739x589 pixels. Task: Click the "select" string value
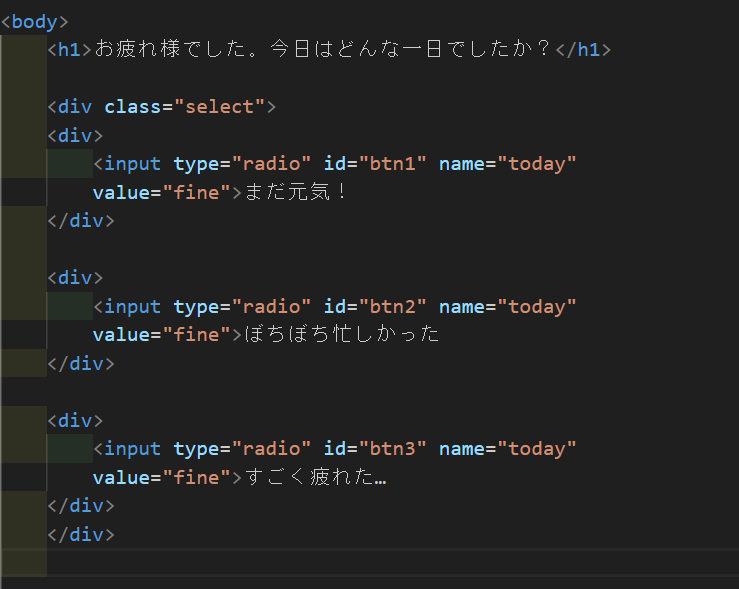[219, 107]
